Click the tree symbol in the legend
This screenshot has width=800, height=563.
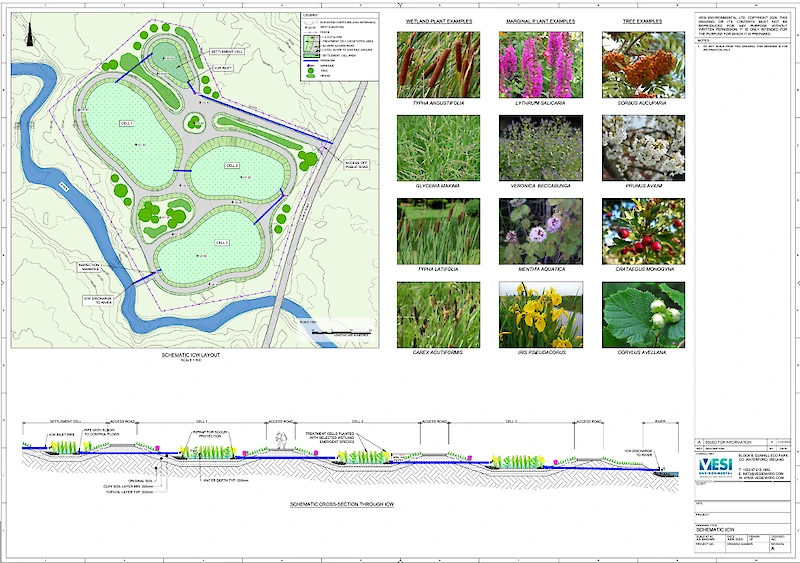(x=310, y=70)
